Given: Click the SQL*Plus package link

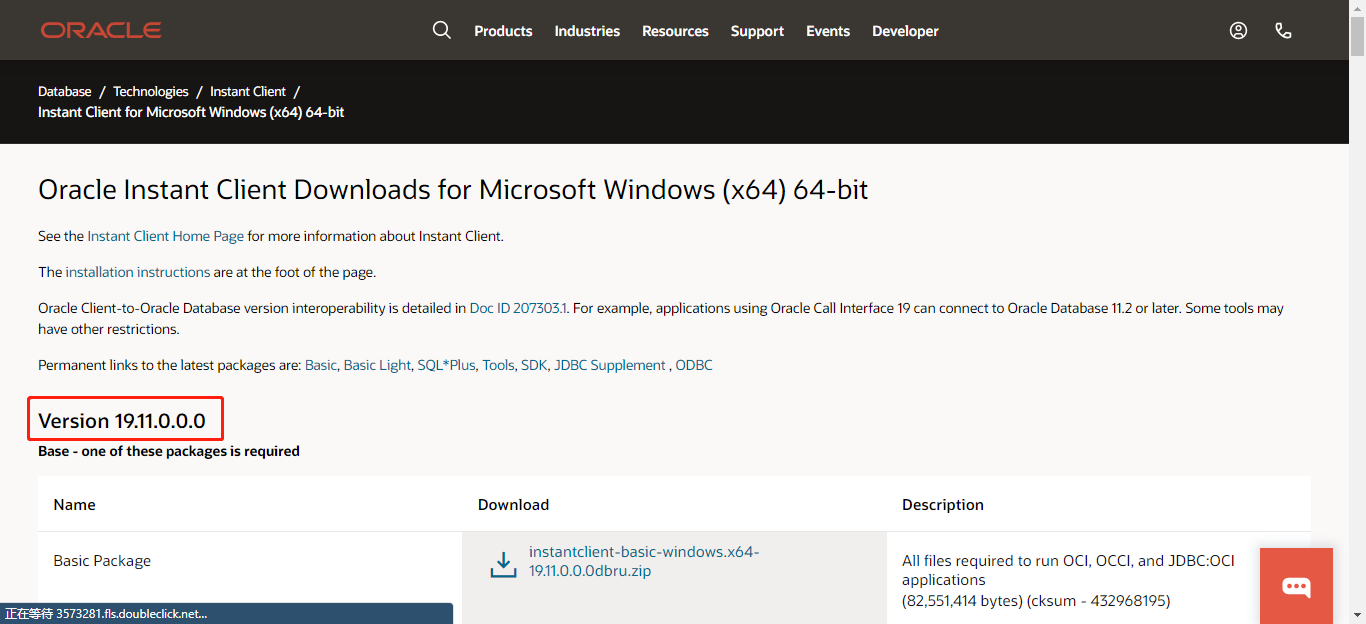Looking at the screenshot, I should [x=447, y=365].
